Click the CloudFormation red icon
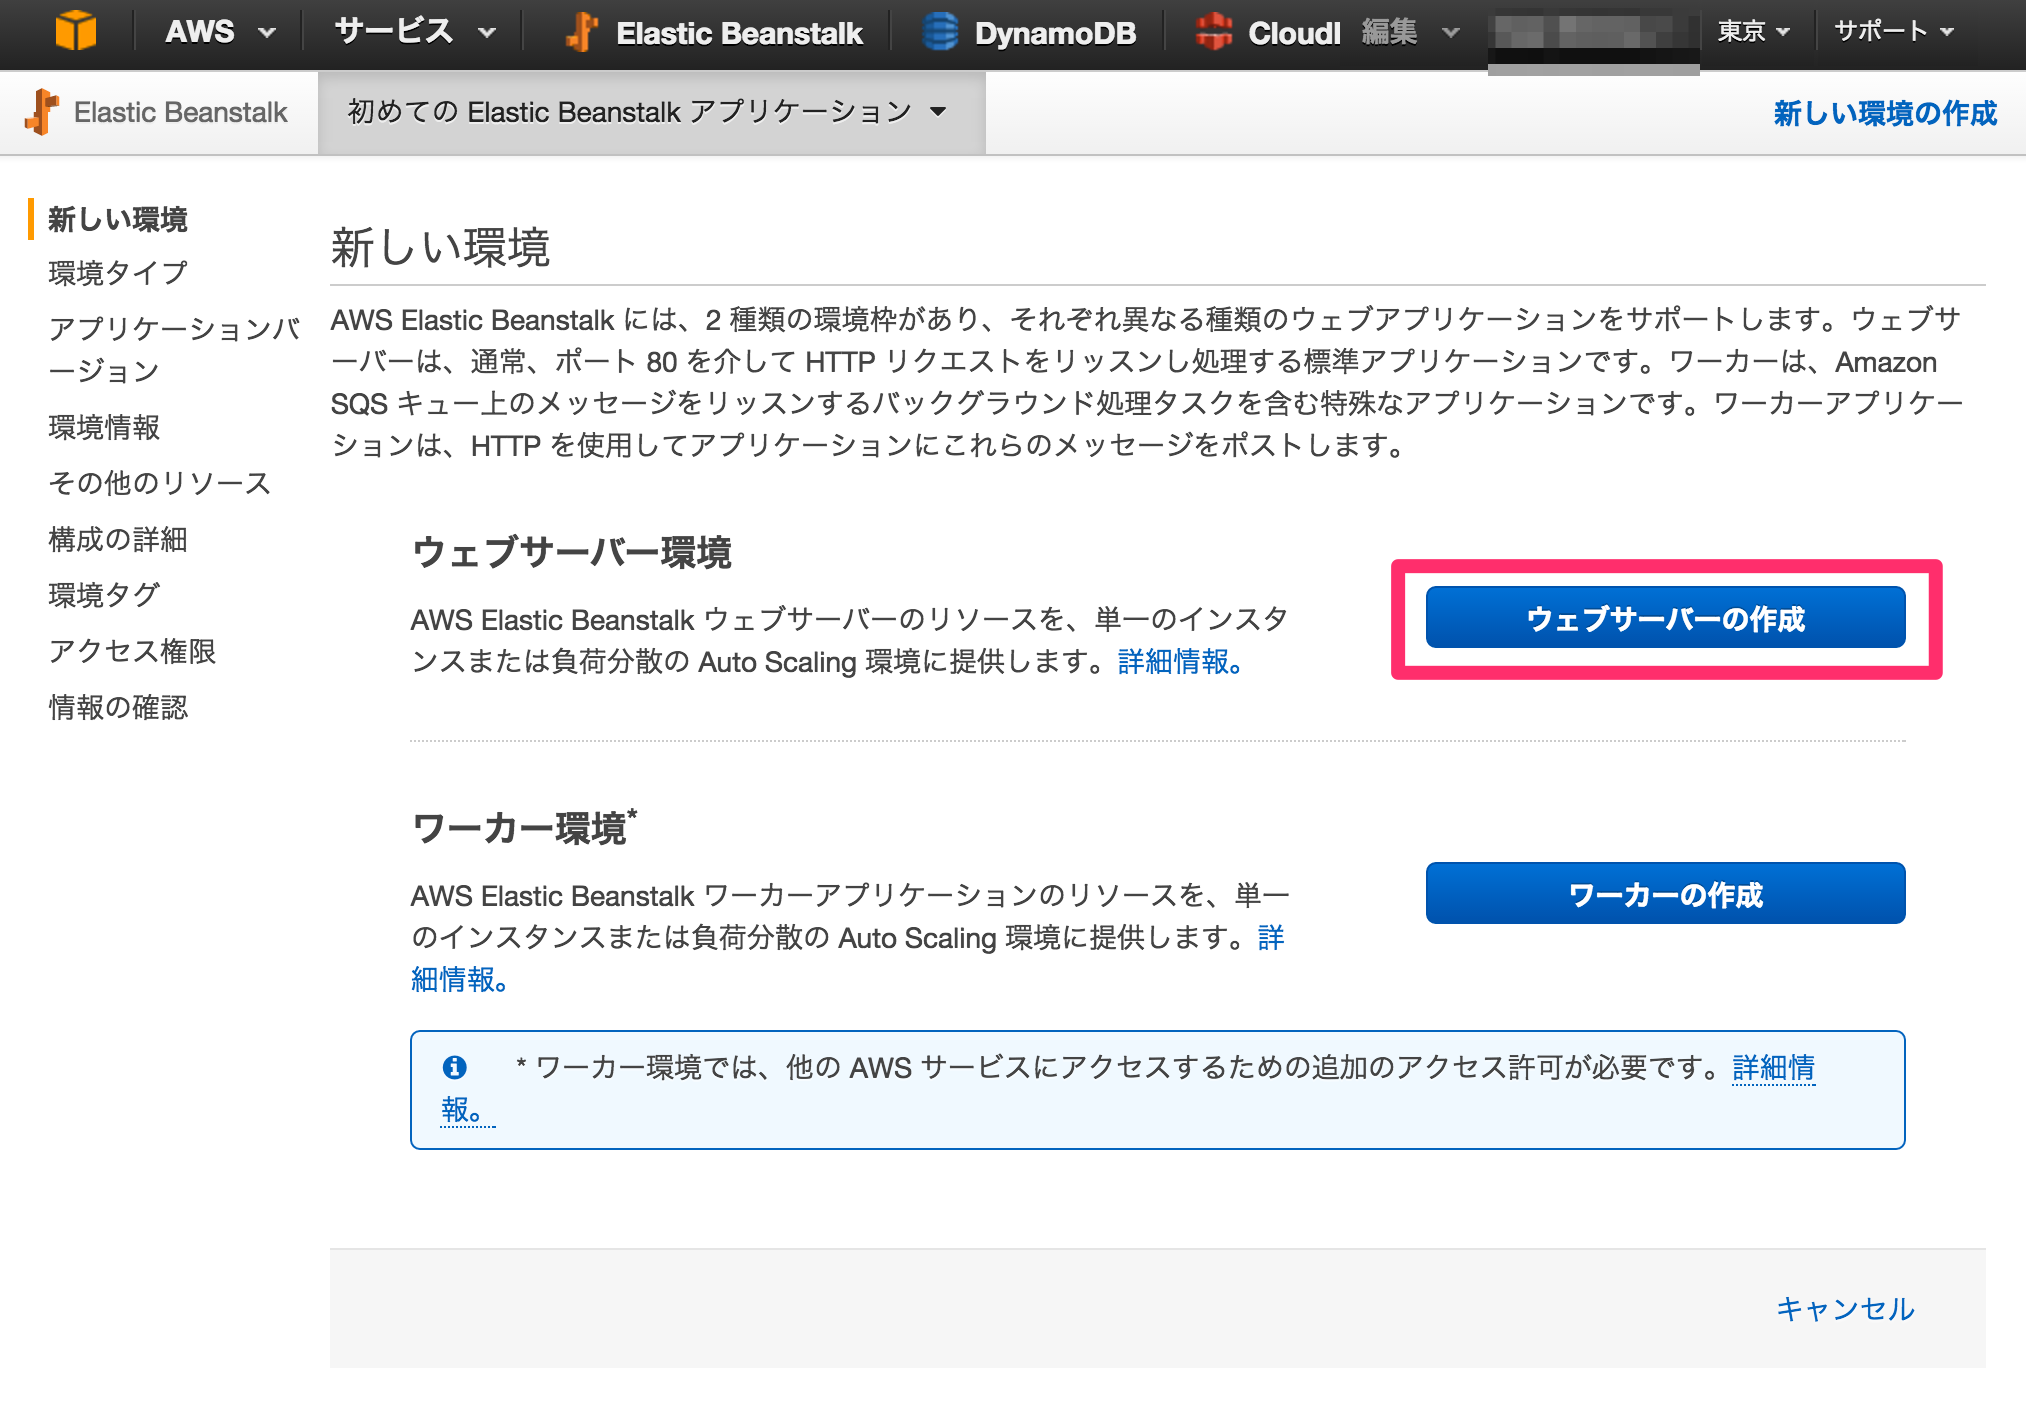 [1214, 32]
